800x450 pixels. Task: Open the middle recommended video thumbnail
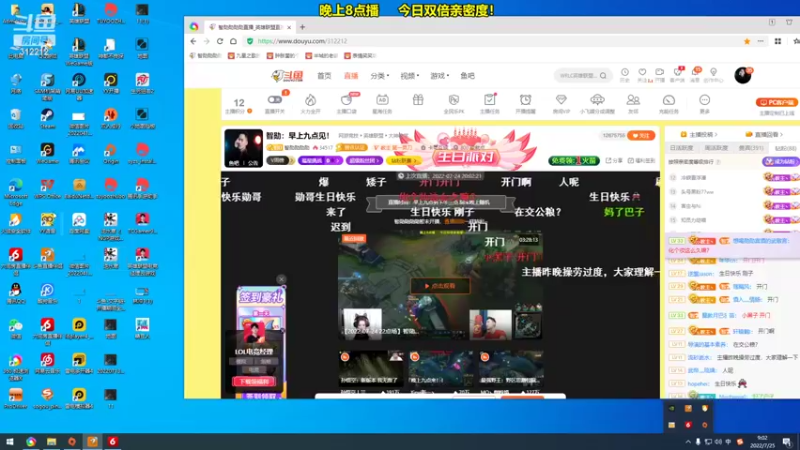[x=441, y=368]
